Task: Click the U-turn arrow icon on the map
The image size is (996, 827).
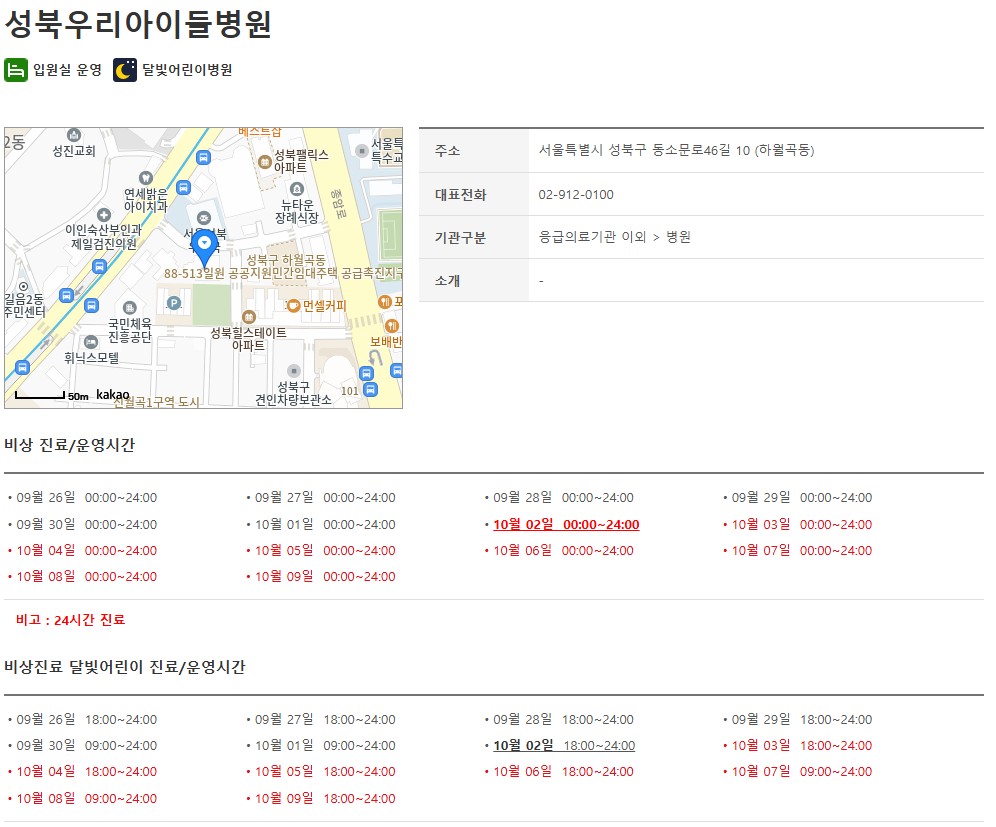Action: click(x=375, y=356)
